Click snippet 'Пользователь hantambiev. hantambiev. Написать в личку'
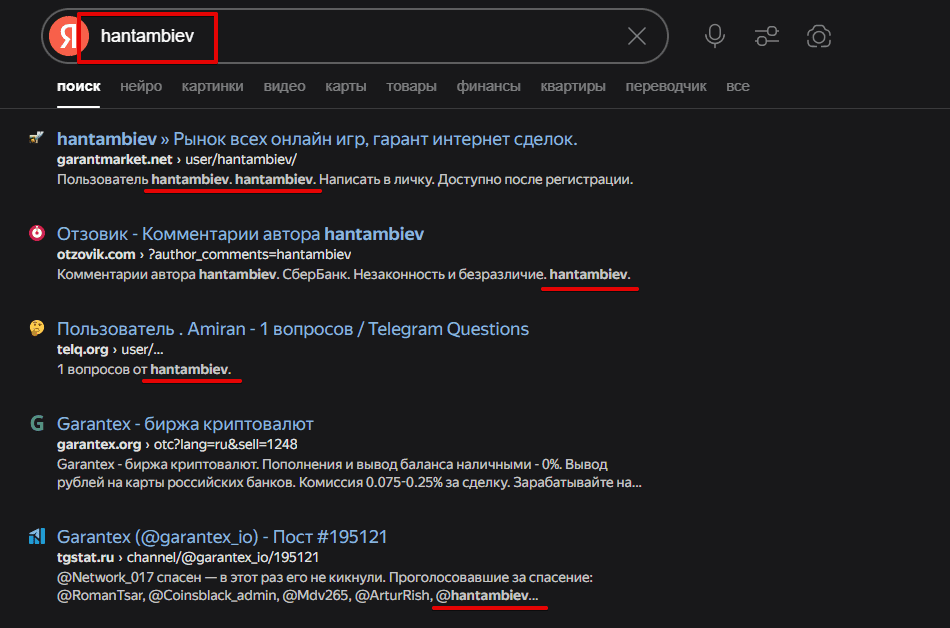 345,180
